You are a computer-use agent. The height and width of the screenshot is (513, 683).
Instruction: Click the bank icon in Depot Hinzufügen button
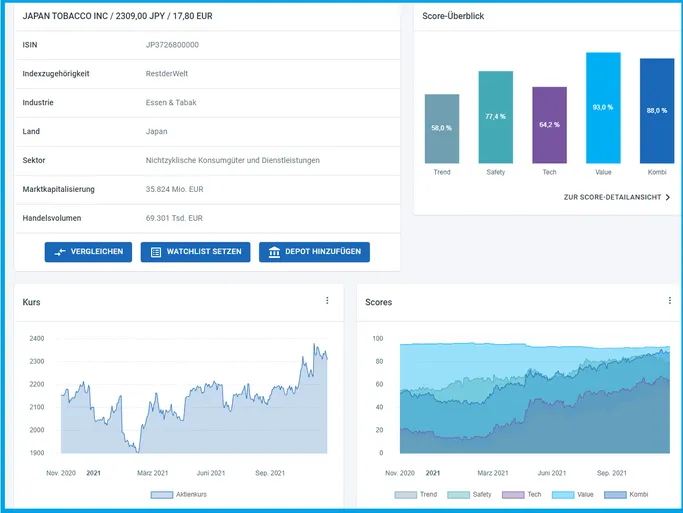coord(274,252)
